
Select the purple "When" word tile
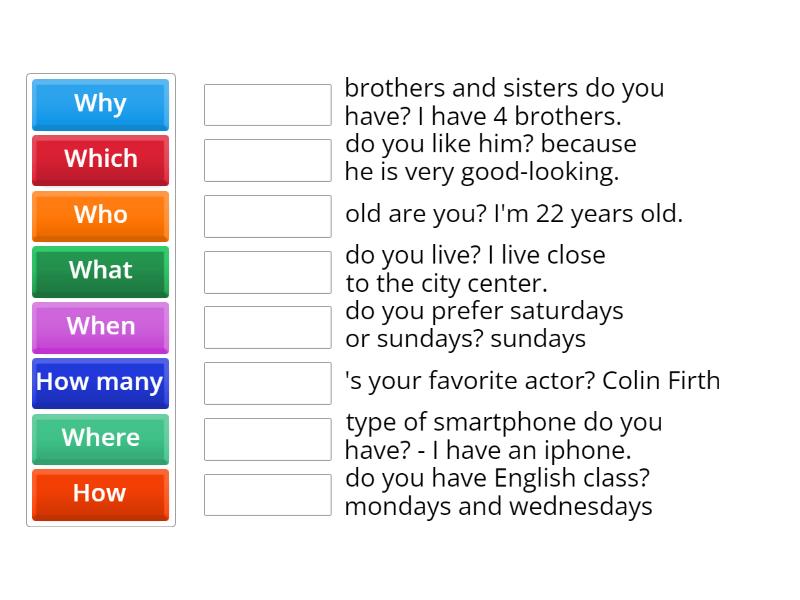coord(100,327)
